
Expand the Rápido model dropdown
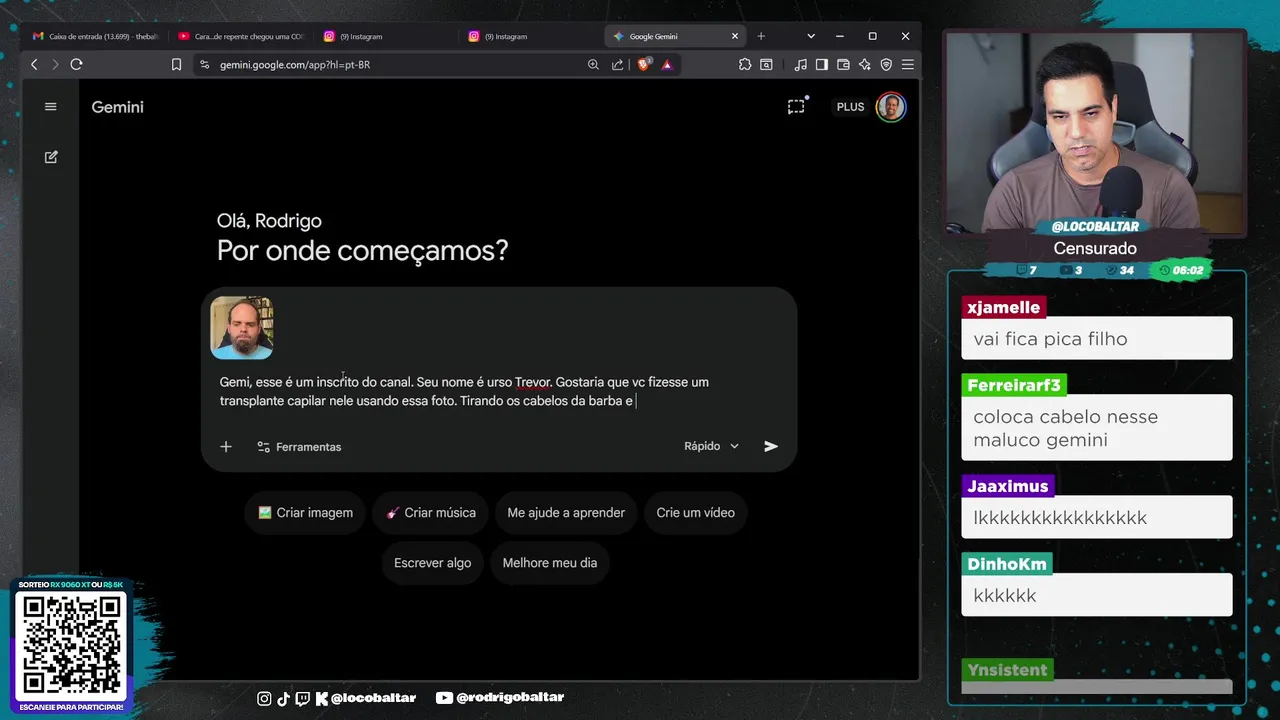coord(711,446)
